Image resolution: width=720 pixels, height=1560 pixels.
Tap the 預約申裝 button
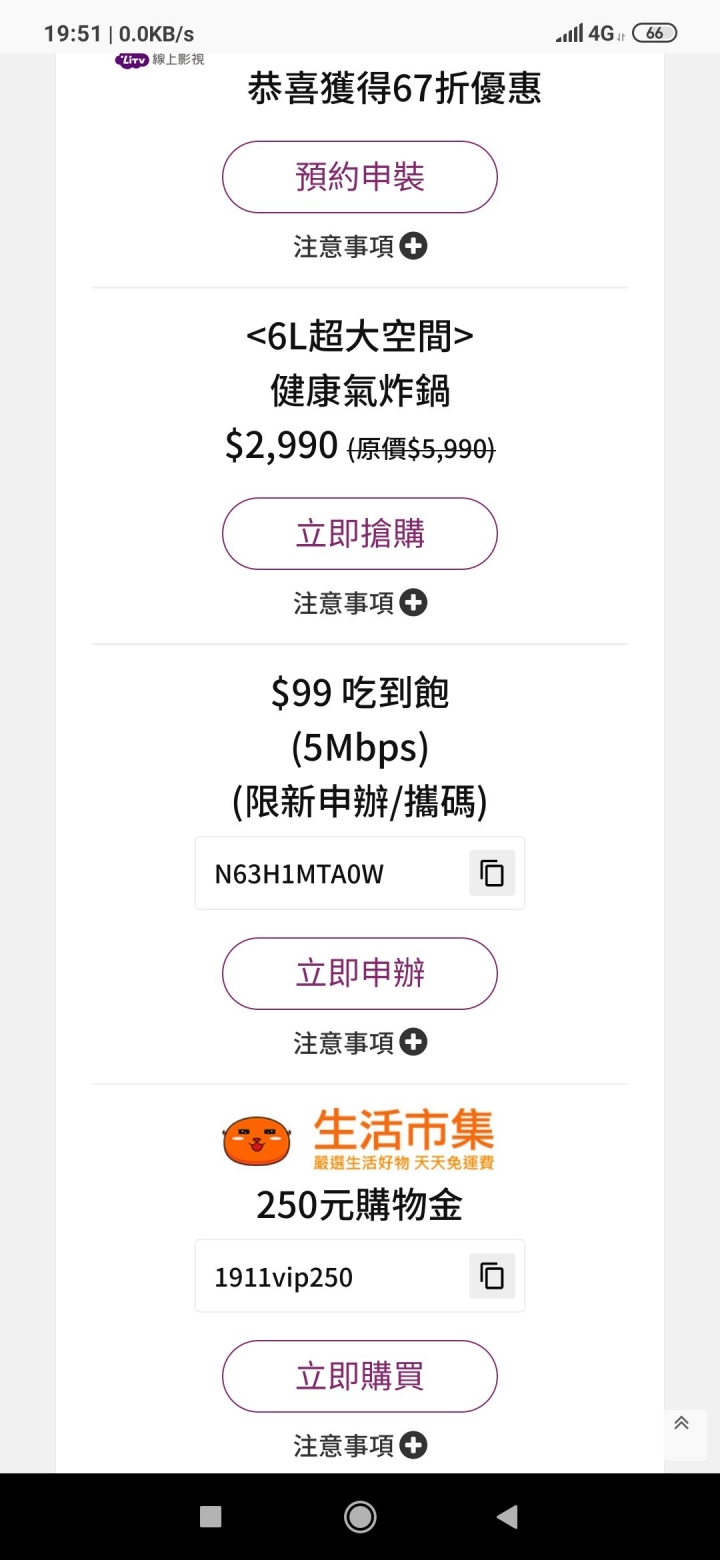point(360,177)
